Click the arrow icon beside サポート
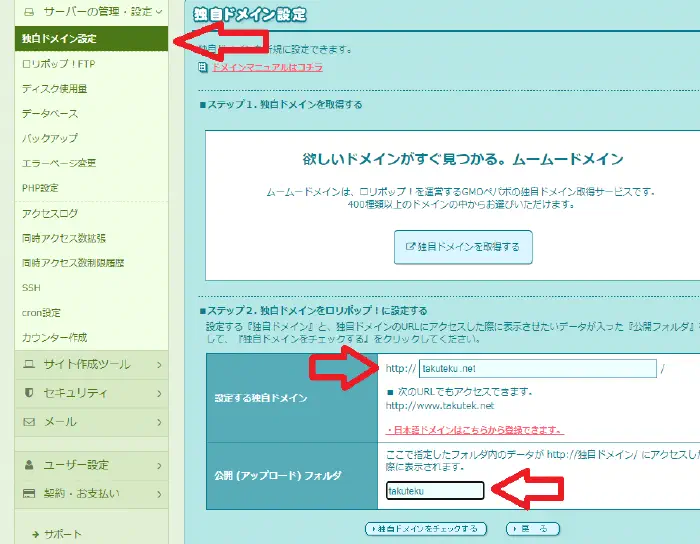The width and height of the screenshot is (700, 544). (36, 534)
